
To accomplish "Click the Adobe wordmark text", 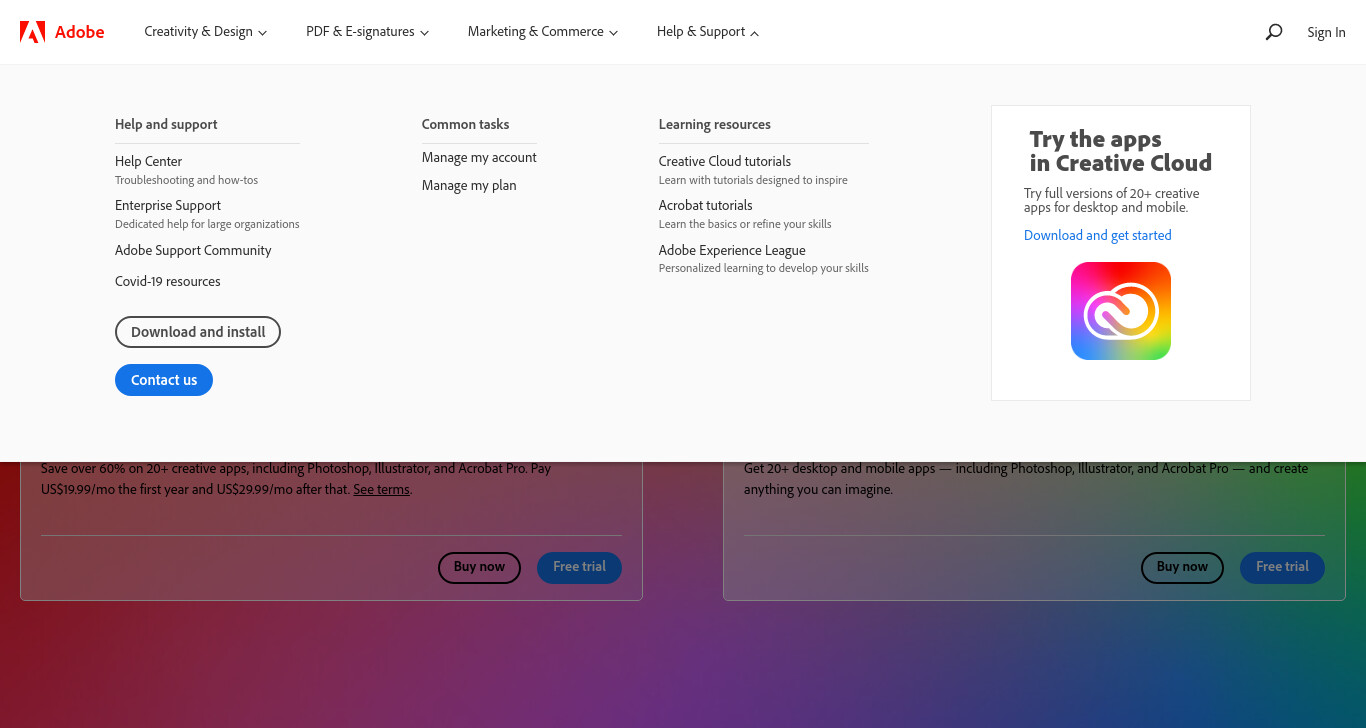I will (x=79, y=32).
